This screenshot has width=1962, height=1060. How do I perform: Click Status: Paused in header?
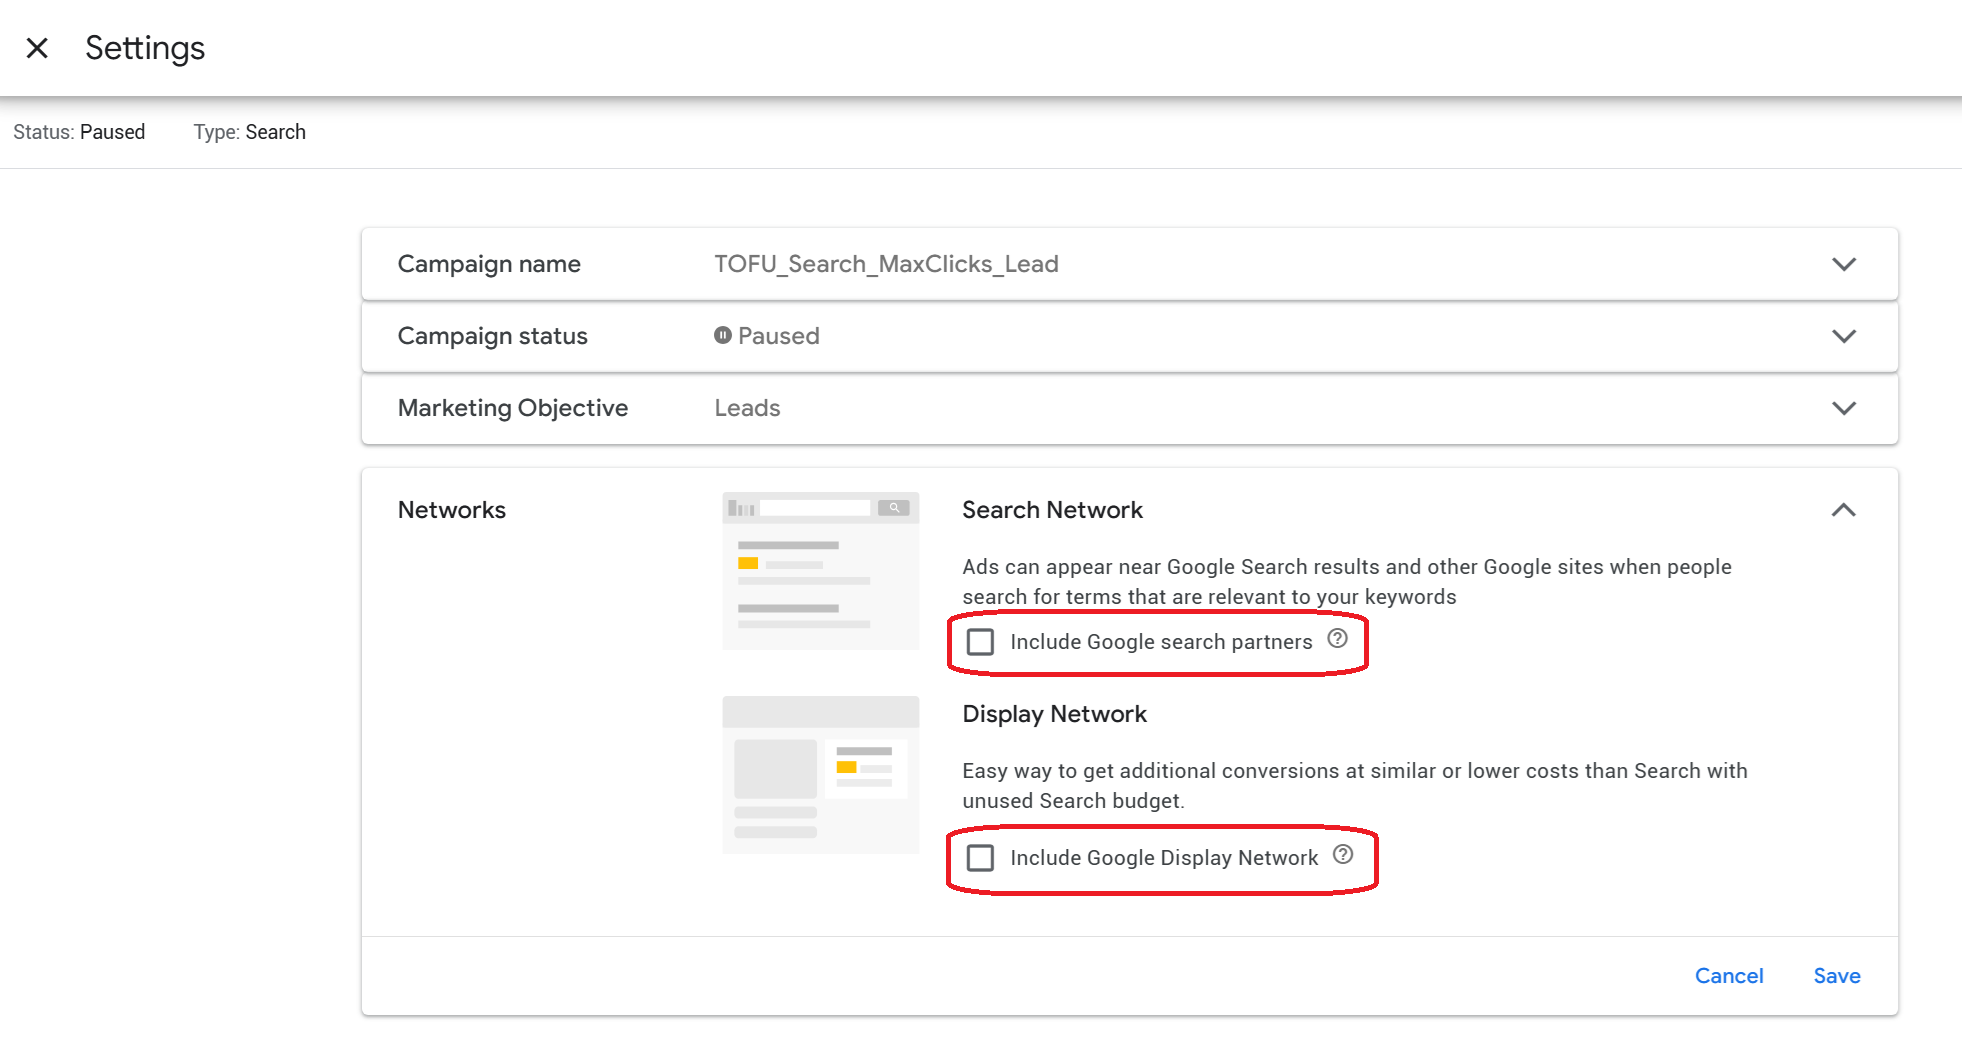(79, 132)
